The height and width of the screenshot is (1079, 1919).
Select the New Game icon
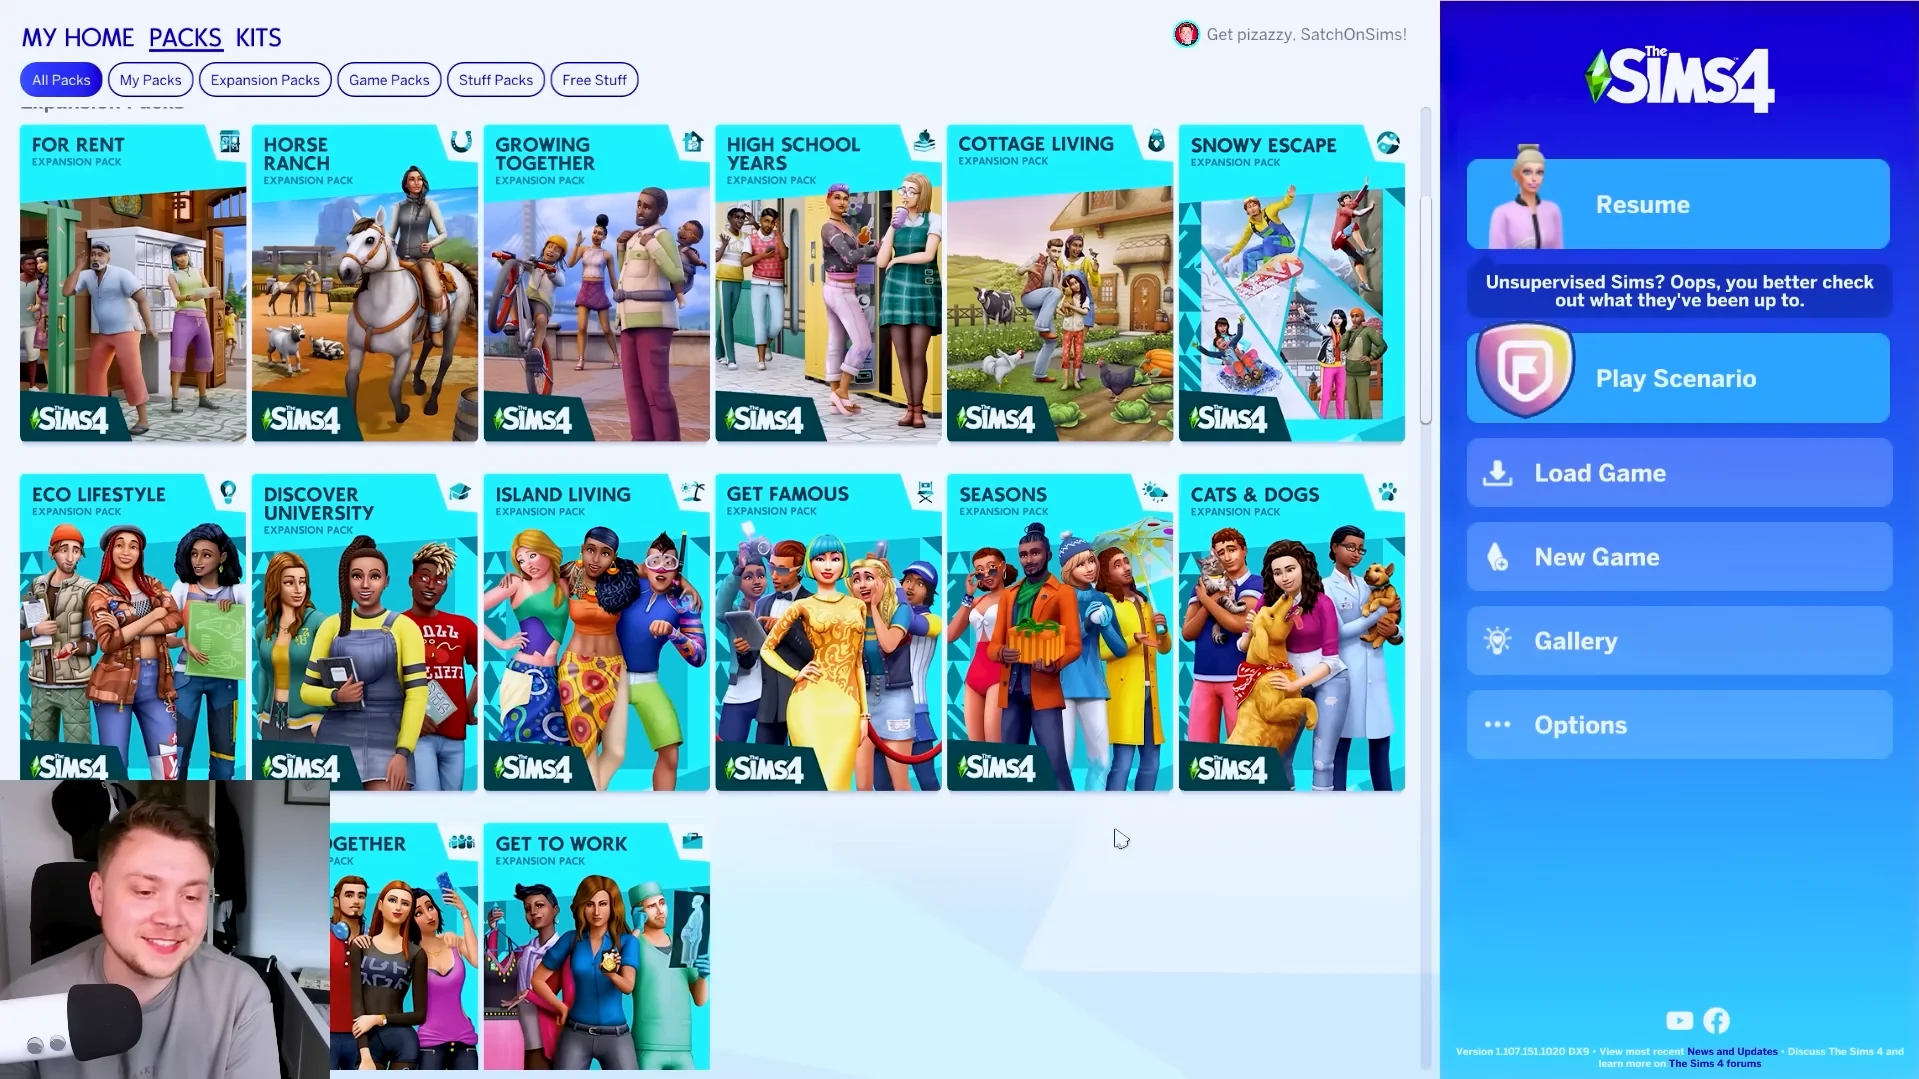tap(1497, 557)
